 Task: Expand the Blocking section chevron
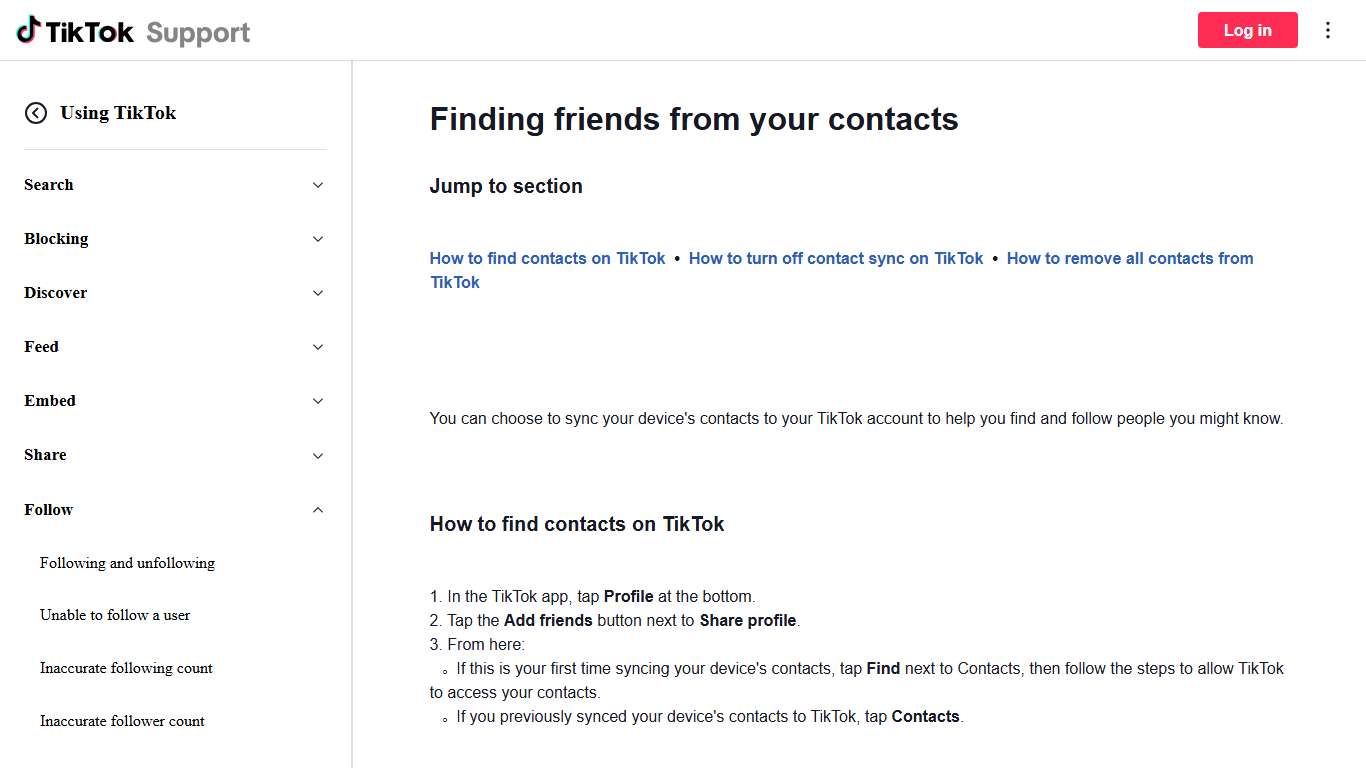[318, 239]
